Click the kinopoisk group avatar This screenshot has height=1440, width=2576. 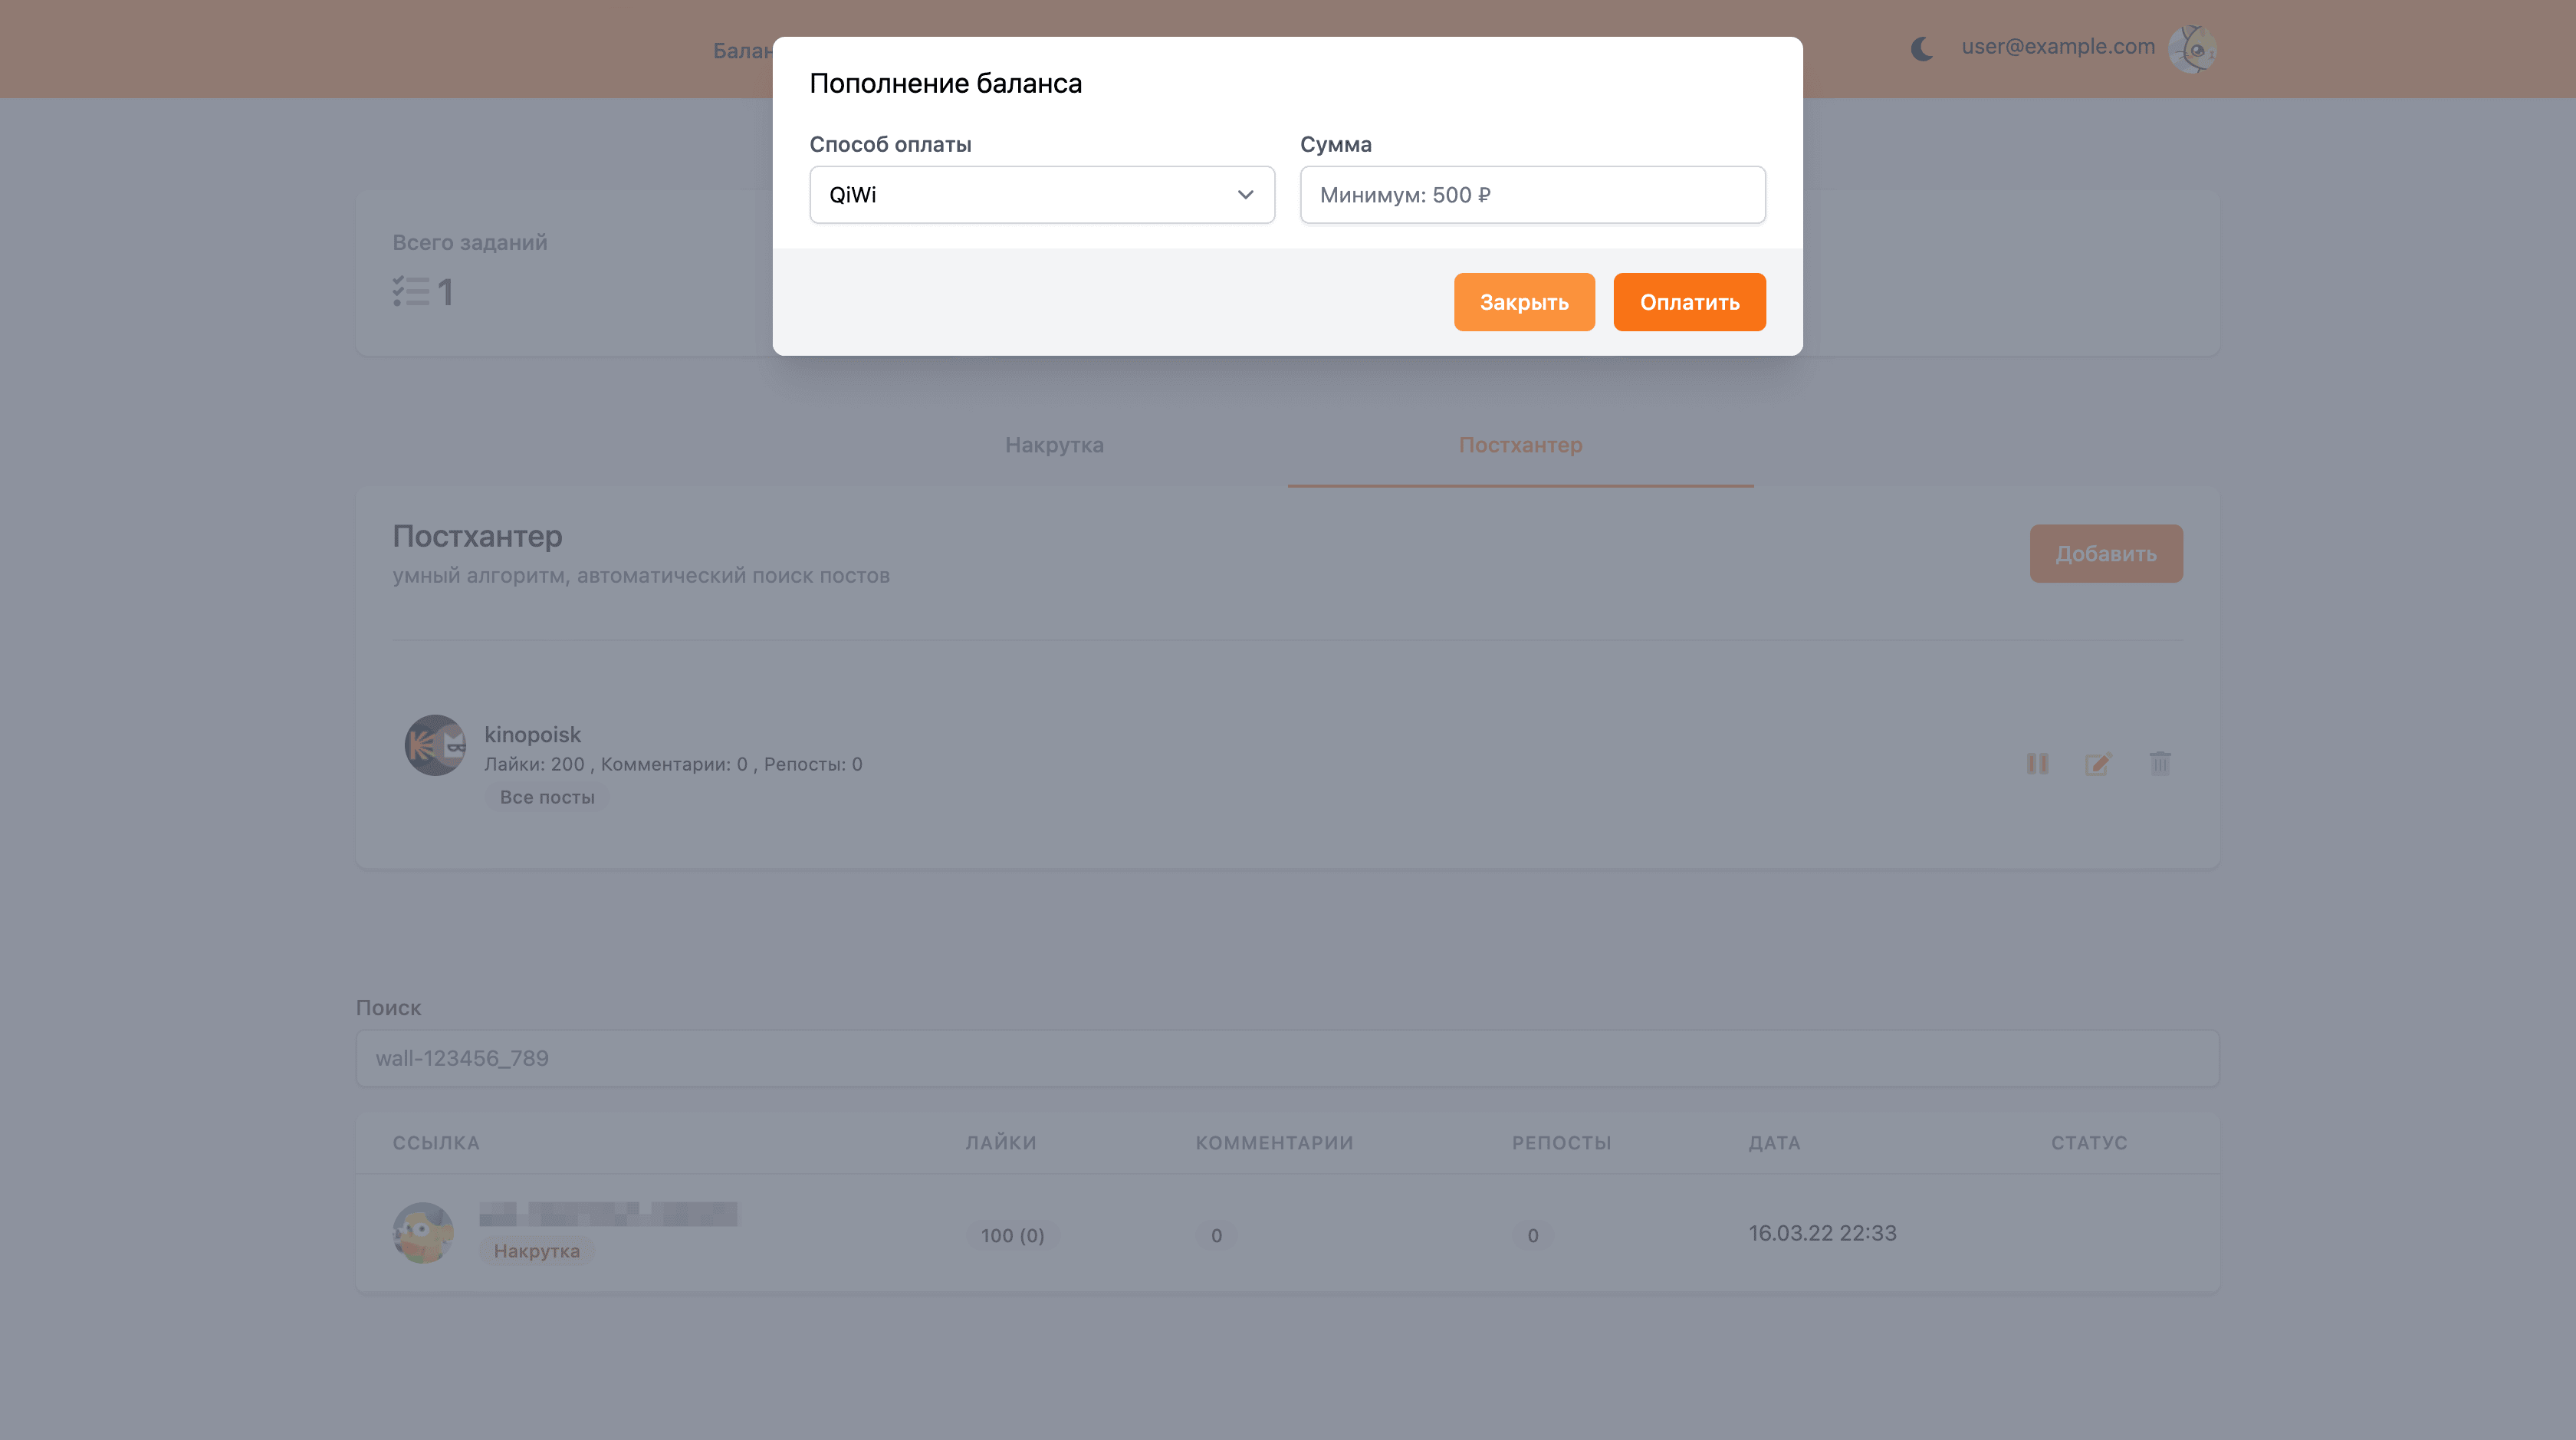(435, 745)
